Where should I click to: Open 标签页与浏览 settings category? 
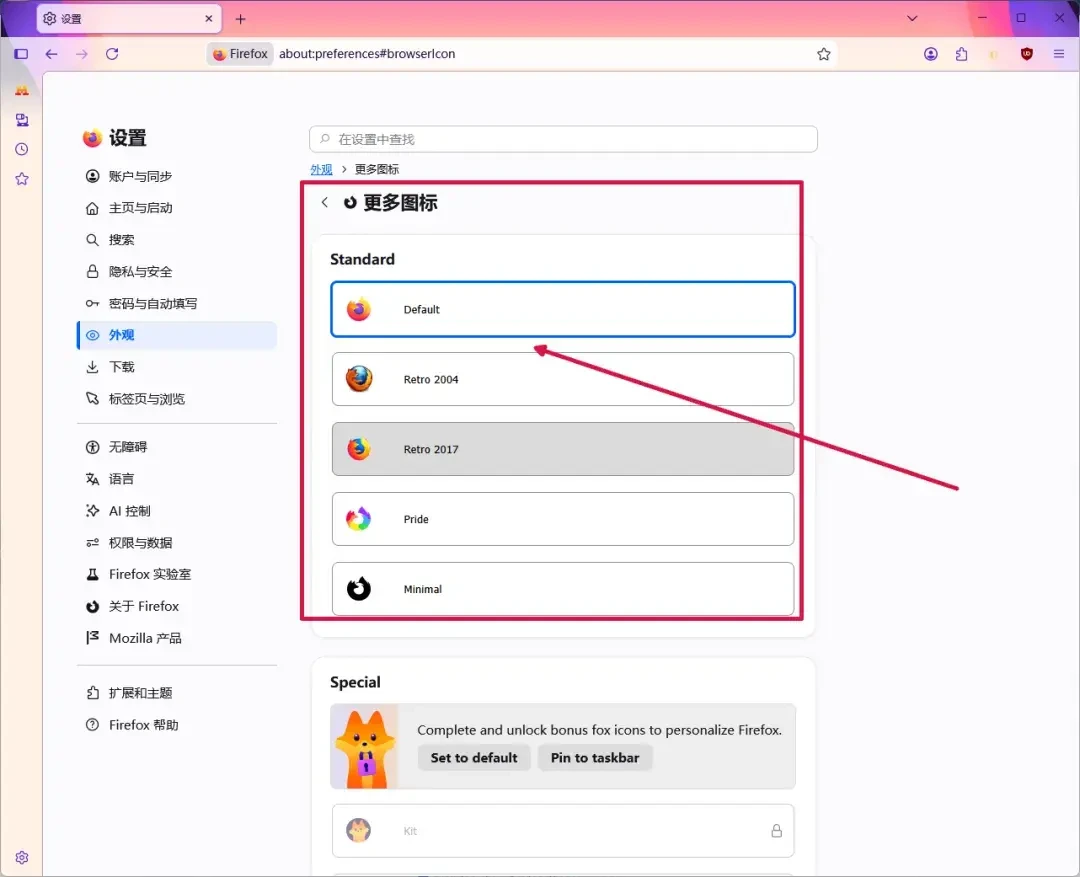pyautogui.click(x=177, y=399)
